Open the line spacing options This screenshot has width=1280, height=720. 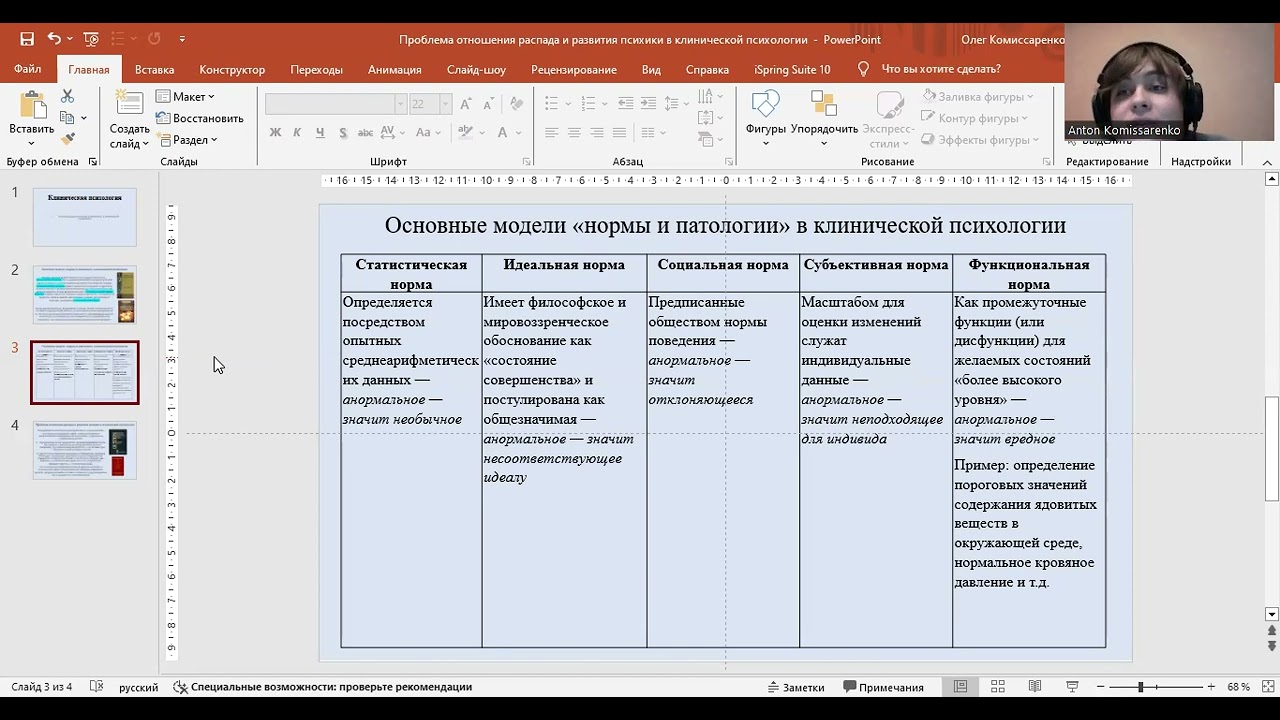[x=677, y=103]
